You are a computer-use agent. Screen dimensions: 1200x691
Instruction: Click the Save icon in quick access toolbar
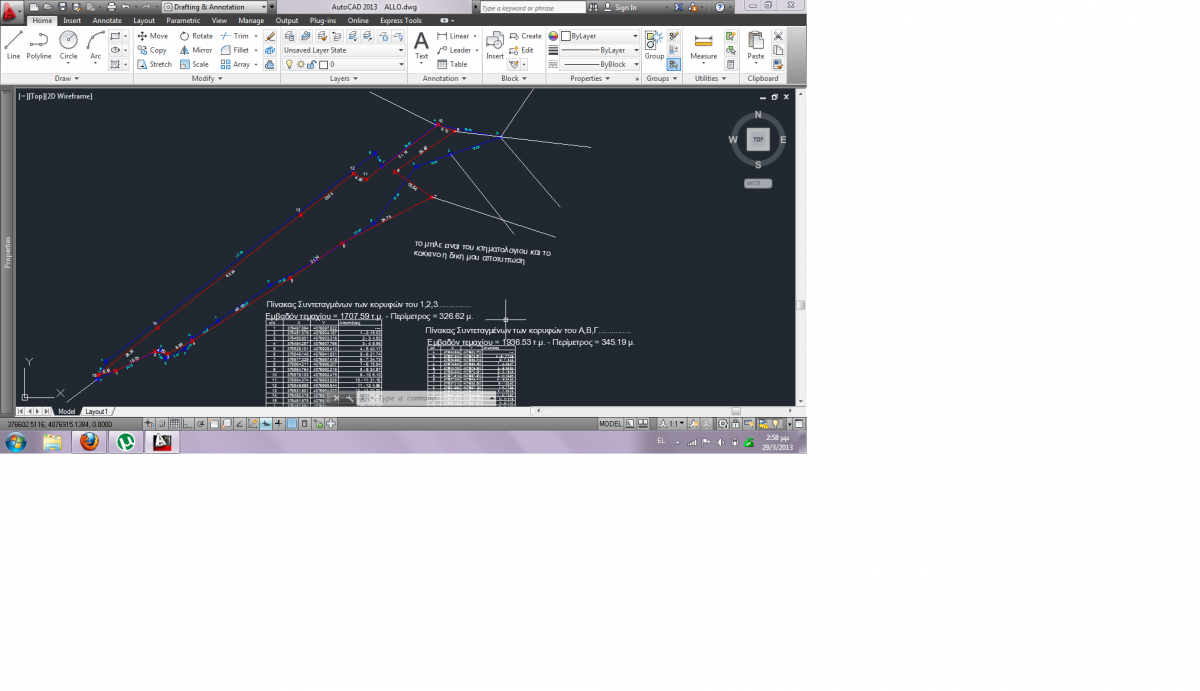click(62, 7)
